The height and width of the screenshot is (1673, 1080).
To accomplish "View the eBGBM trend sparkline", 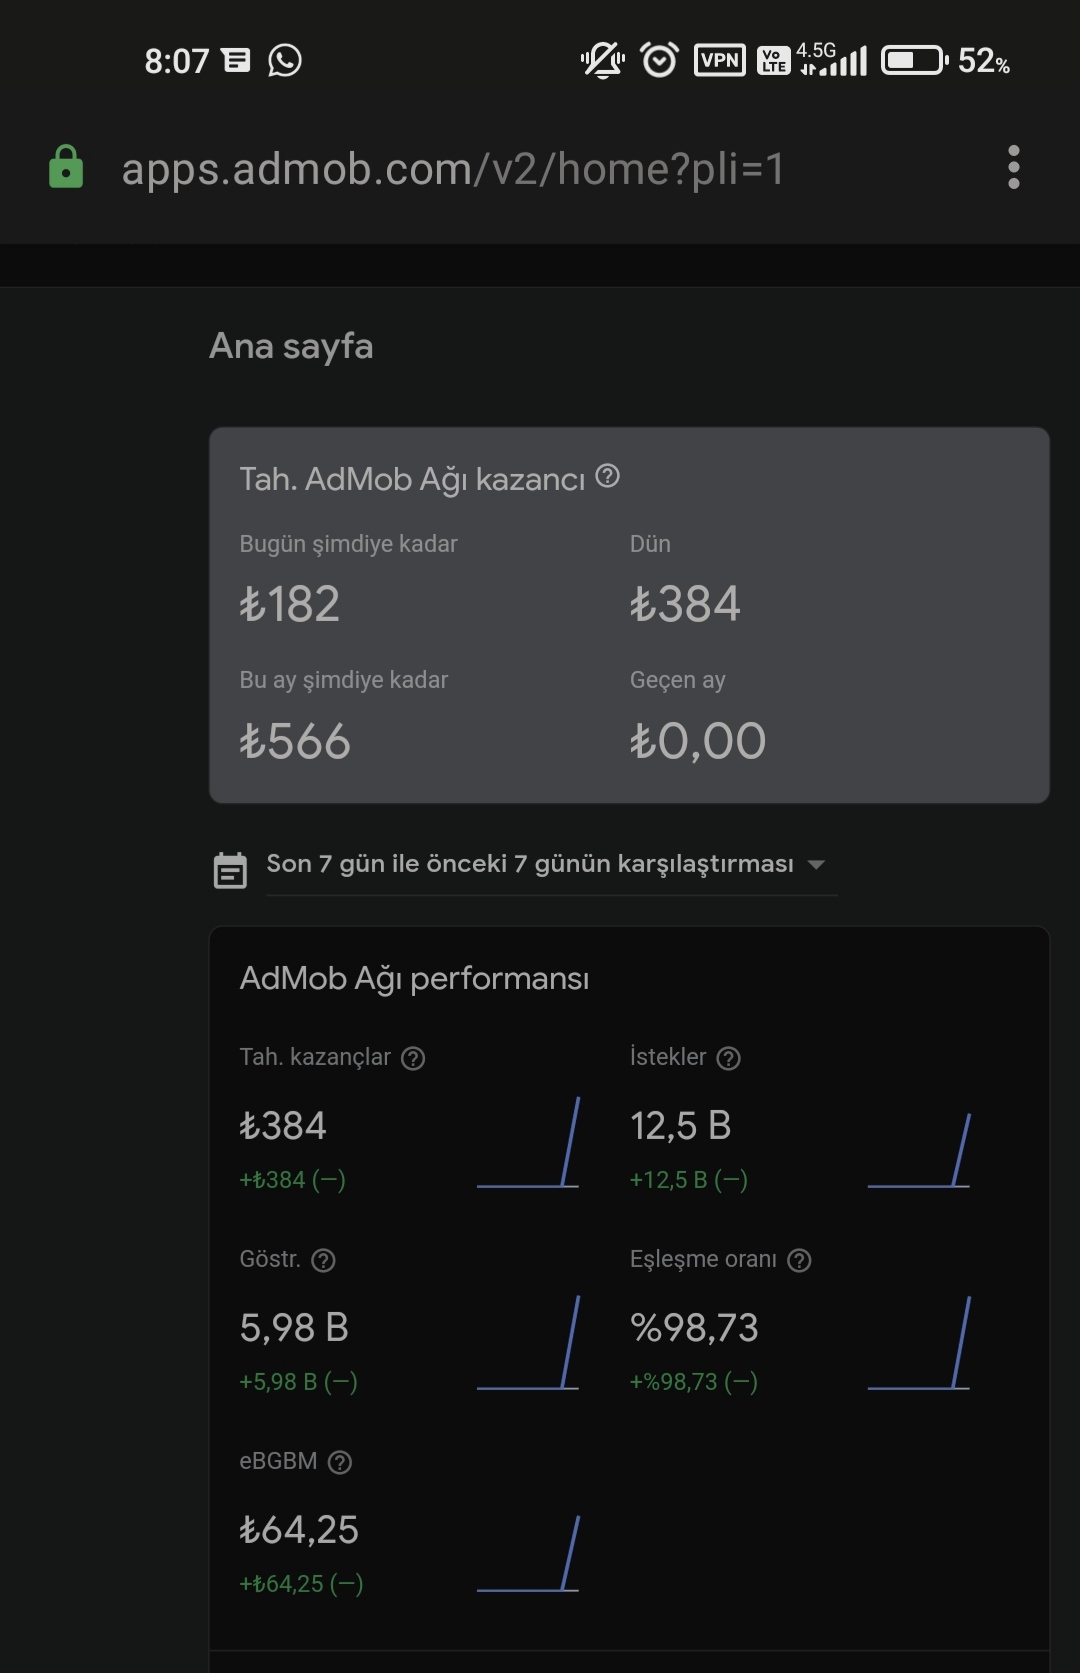I will coord(528,1553).
